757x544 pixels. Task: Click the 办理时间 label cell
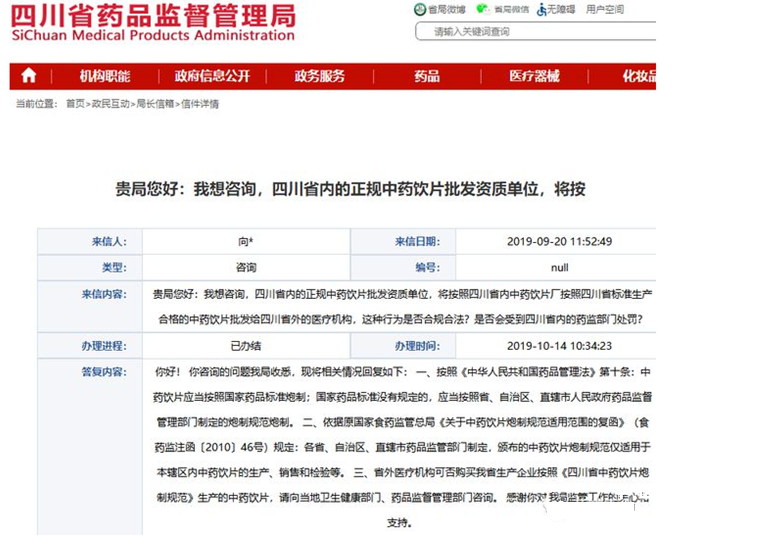click(403, 346)
